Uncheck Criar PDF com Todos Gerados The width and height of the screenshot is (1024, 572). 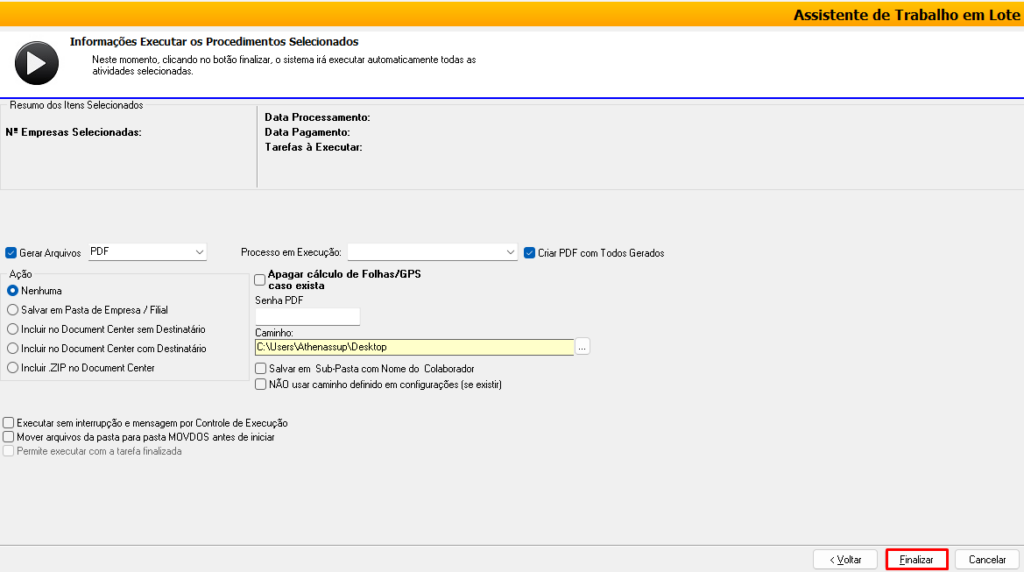[529, 253]
